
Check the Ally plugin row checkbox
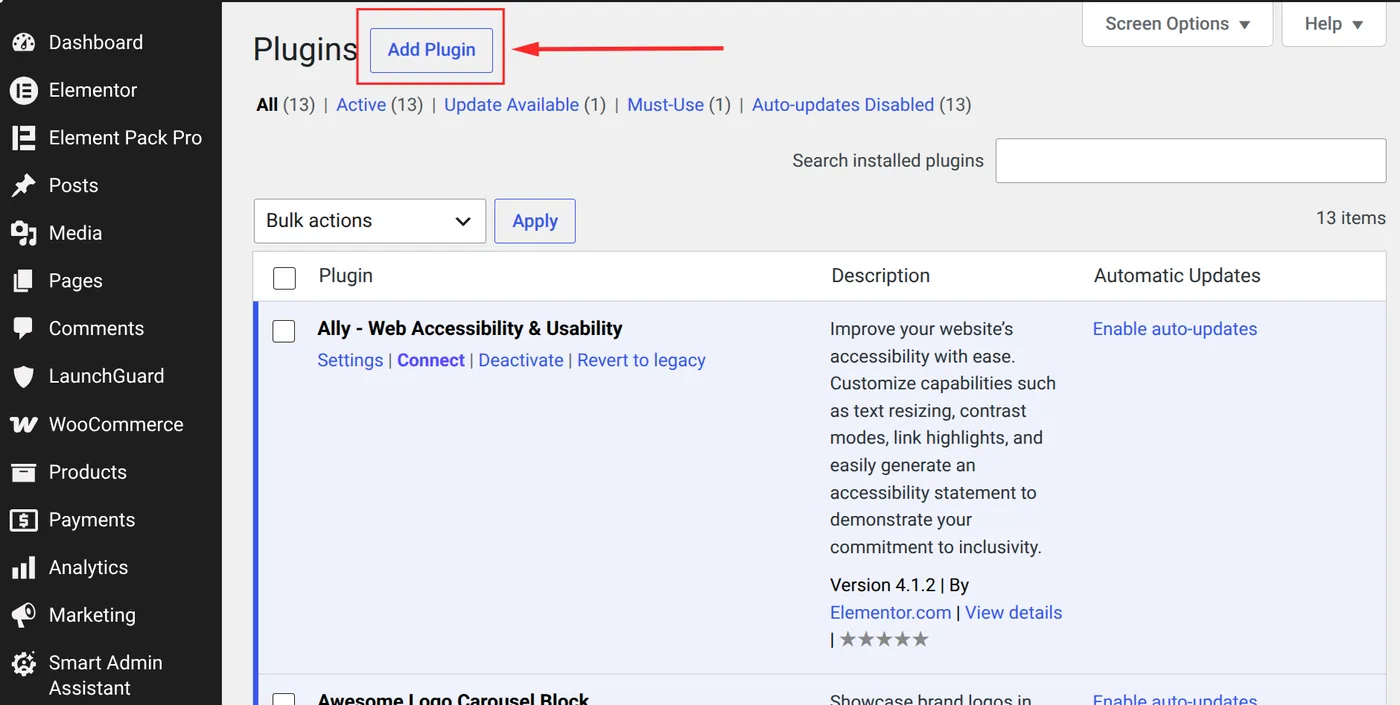(284, 331)
